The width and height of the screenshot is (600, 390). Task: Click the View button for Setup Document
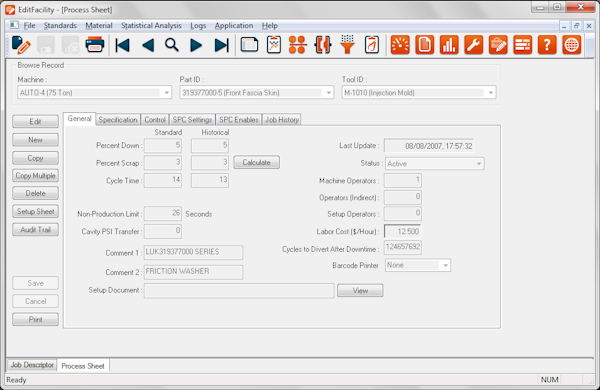point(360,290)
